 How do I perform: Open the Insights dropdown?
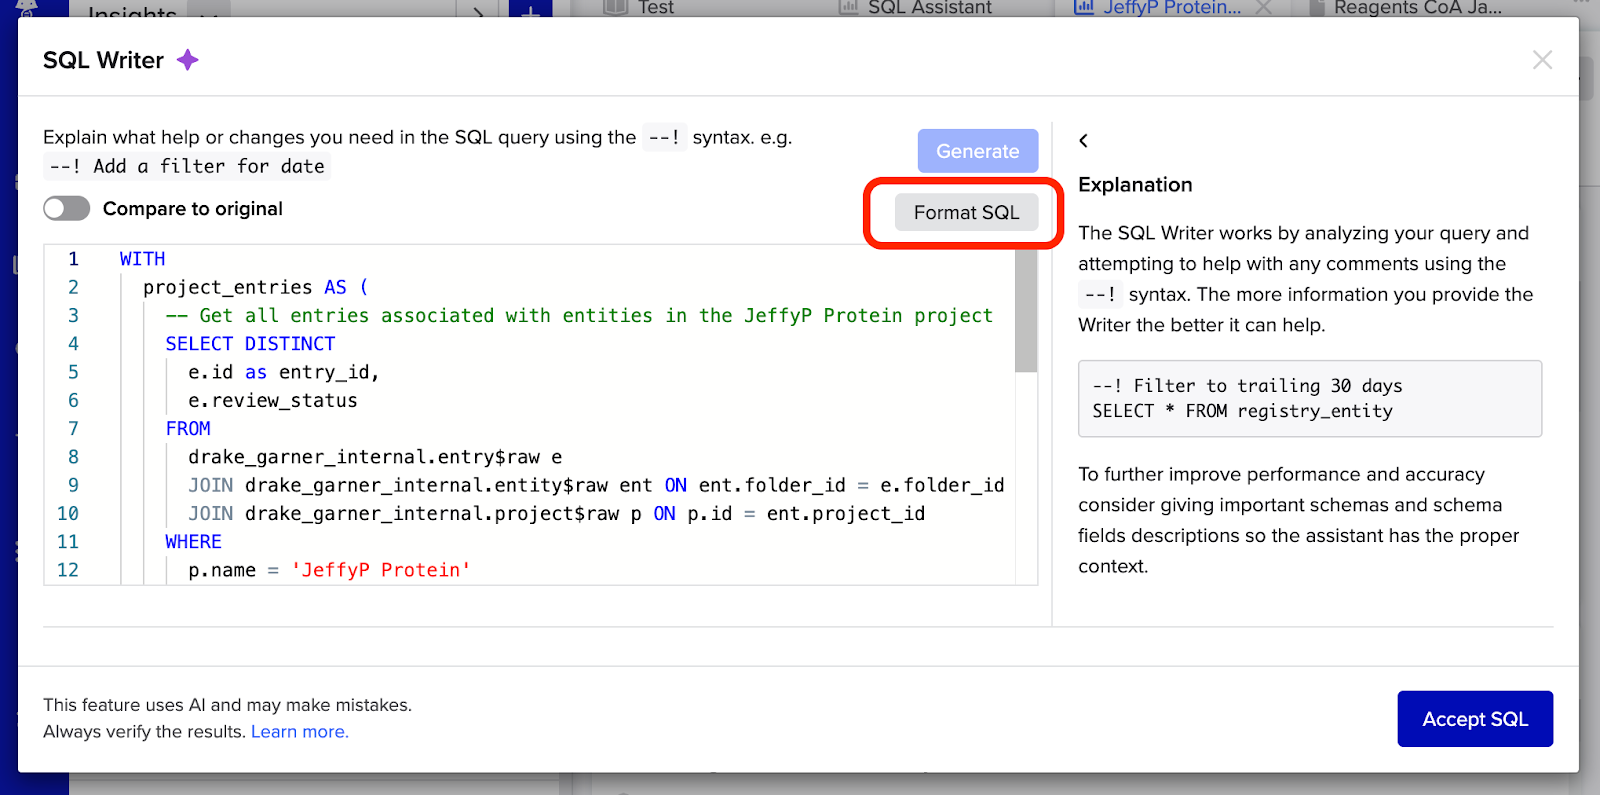pos(208,14)
